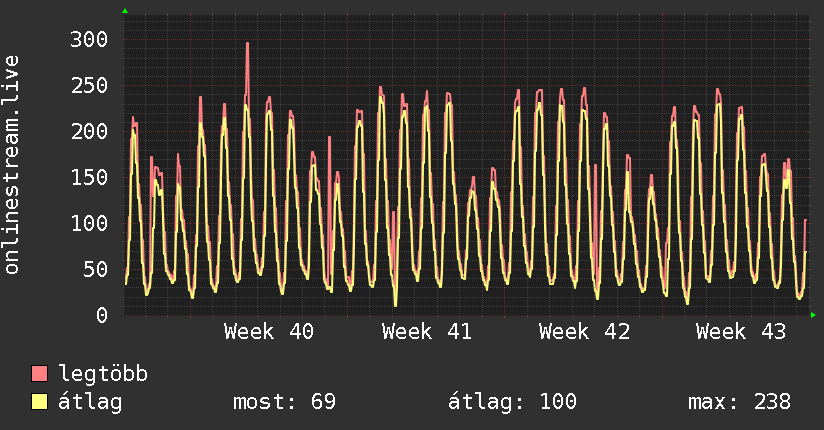Click the green arrow at x-axis end
The height and width of the screenshot is (430, 824).
pyautogui.click(x=813, y=315)
